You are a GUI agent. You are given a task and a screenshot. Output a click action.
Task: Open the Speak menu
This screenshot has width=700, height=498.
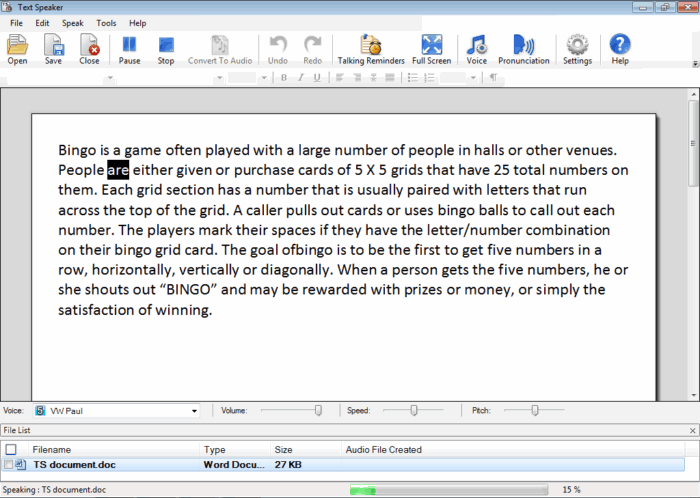pyautogui.click(x=73, y=22)
